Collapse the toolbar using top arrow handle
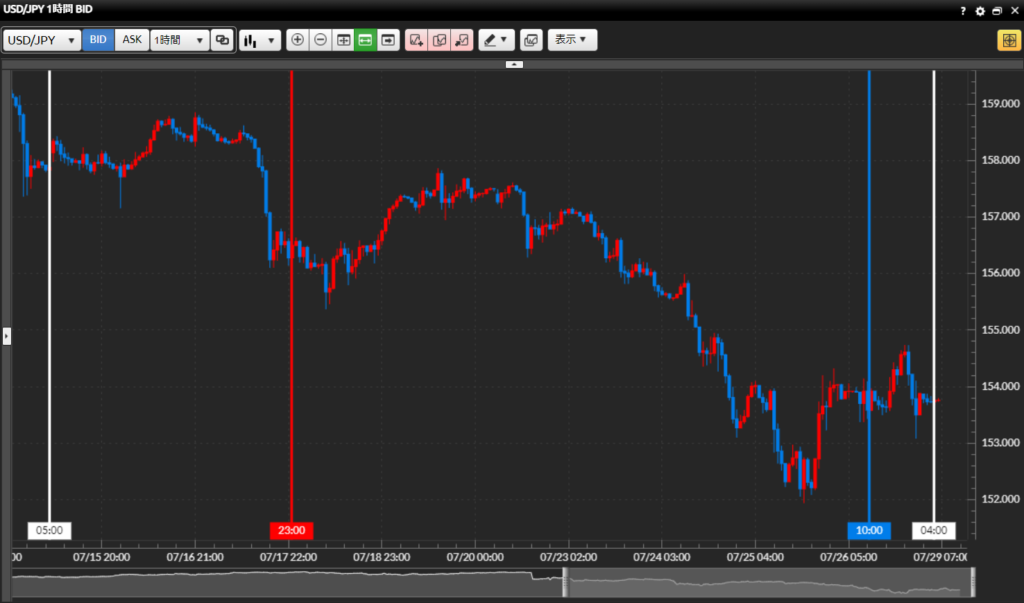Image resolution: width=1024 pixels, height=603 pixels. click(514, 63)
